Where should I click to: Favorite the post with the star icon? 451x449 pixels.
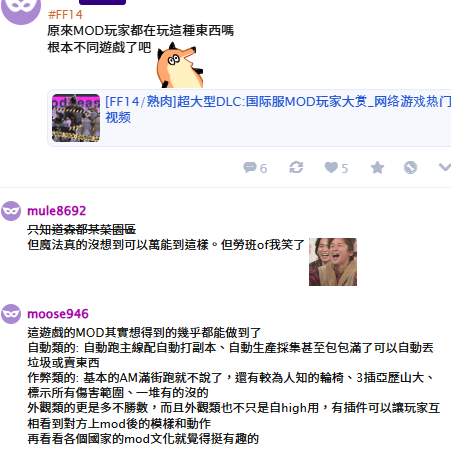(x=377, y=167)
